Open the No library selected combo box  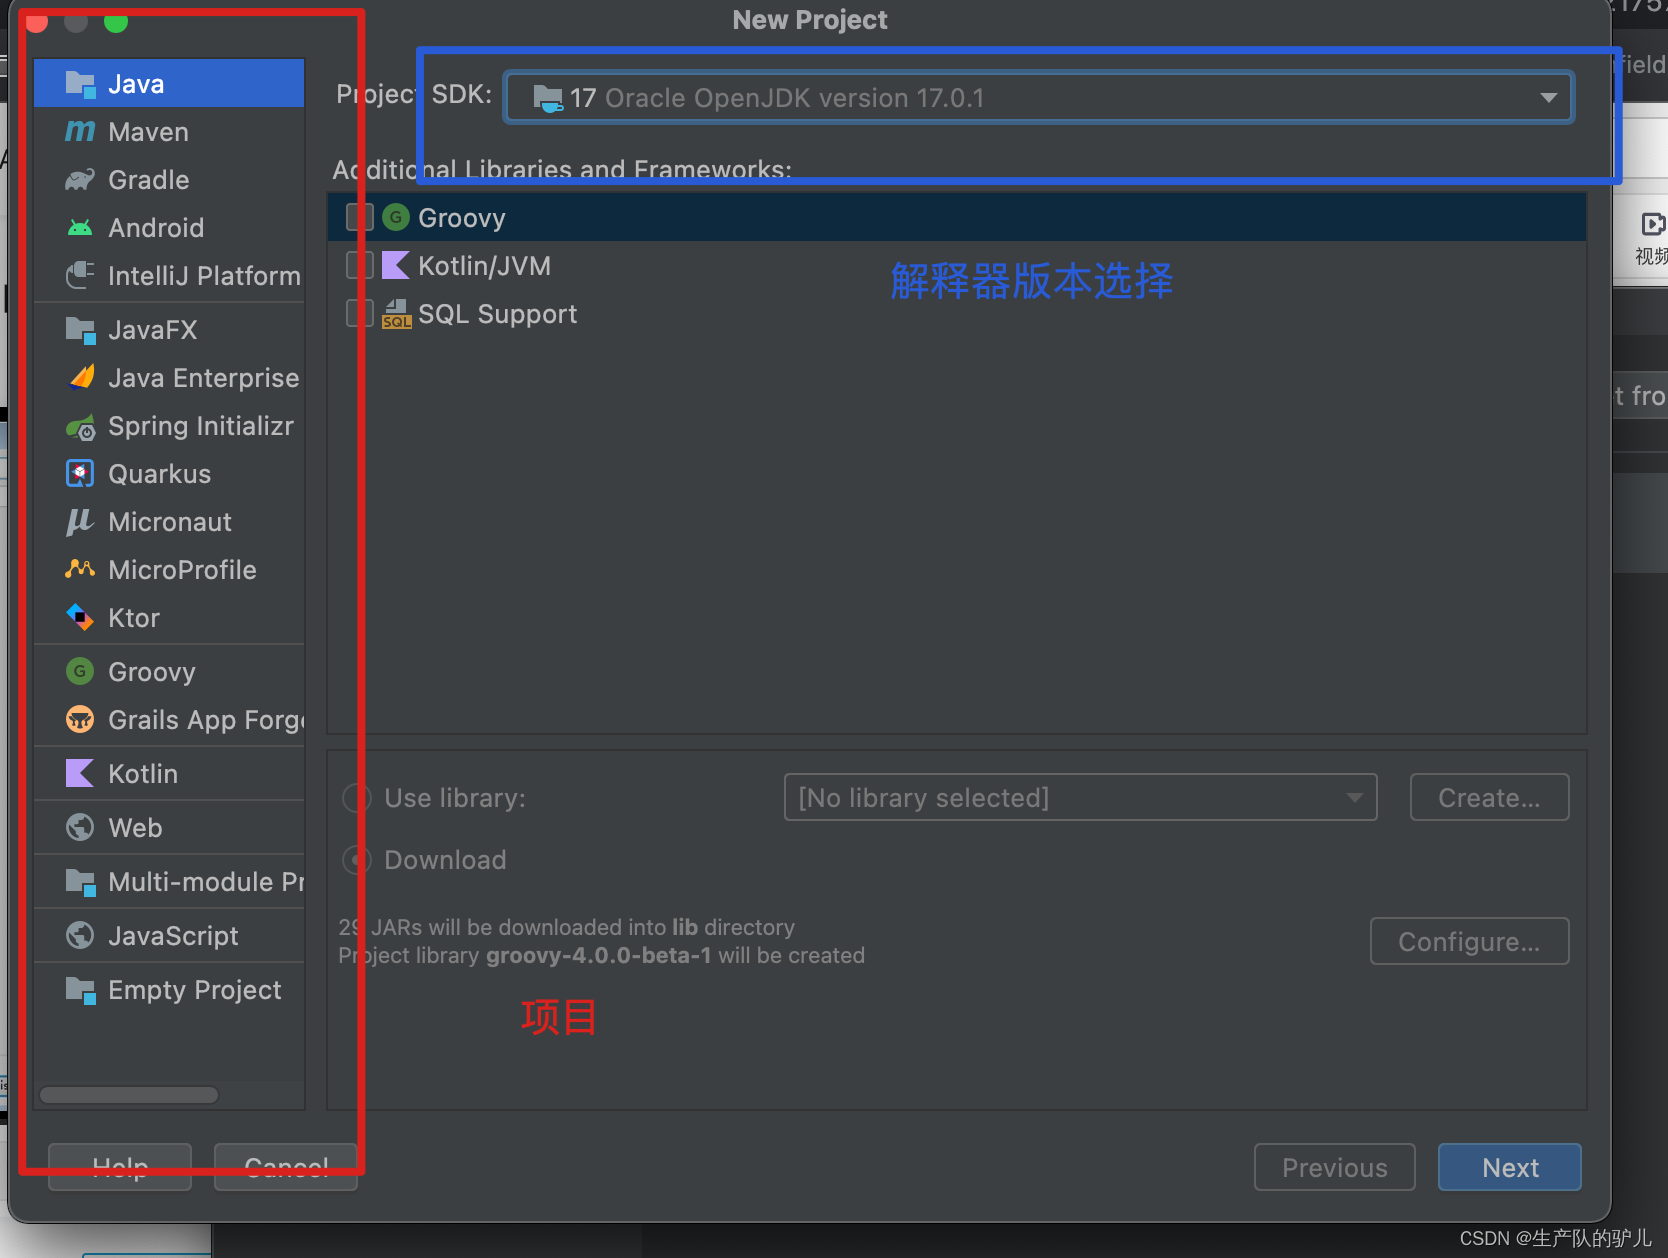coord(1080,797)
